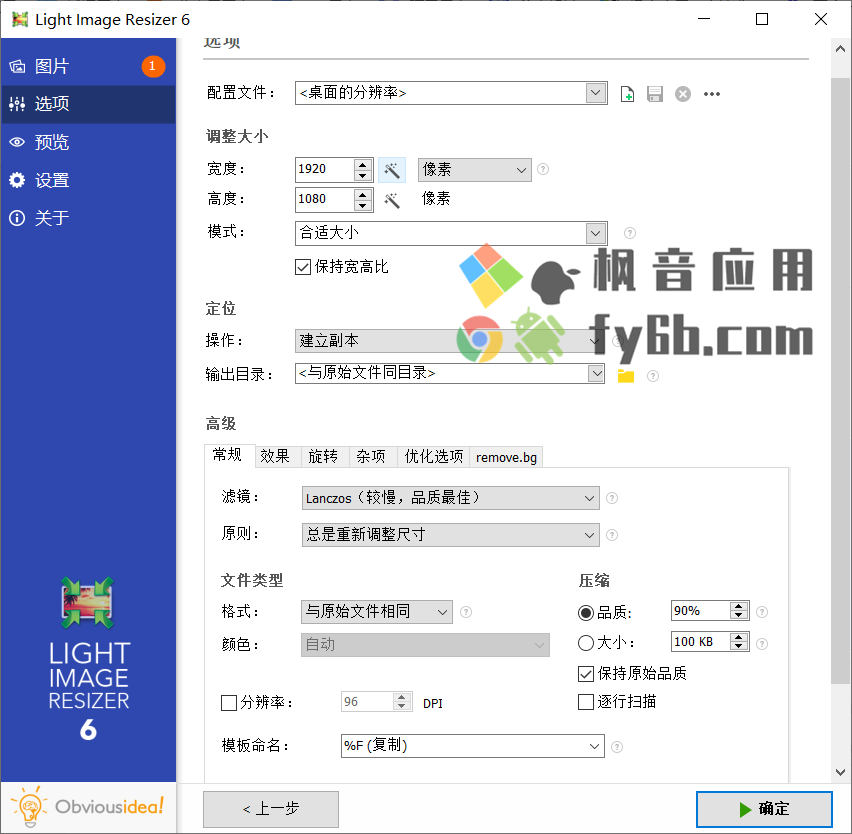Open the 像素 unit dropdown

pos(474,170)
